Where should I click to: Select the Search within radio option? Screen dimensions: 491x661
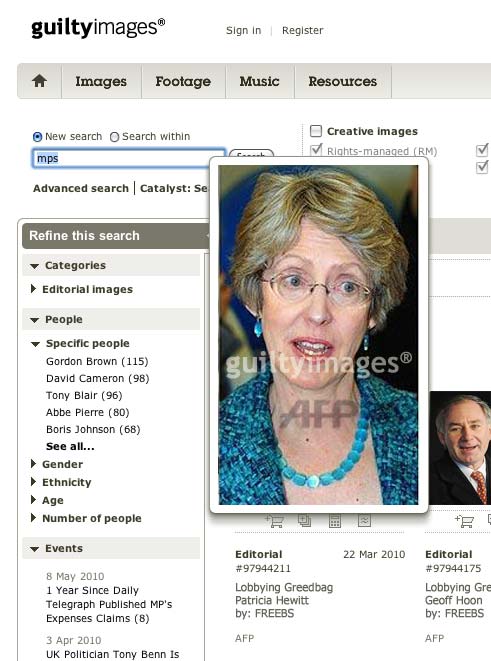pyautogui.click(x=114, y=137)
